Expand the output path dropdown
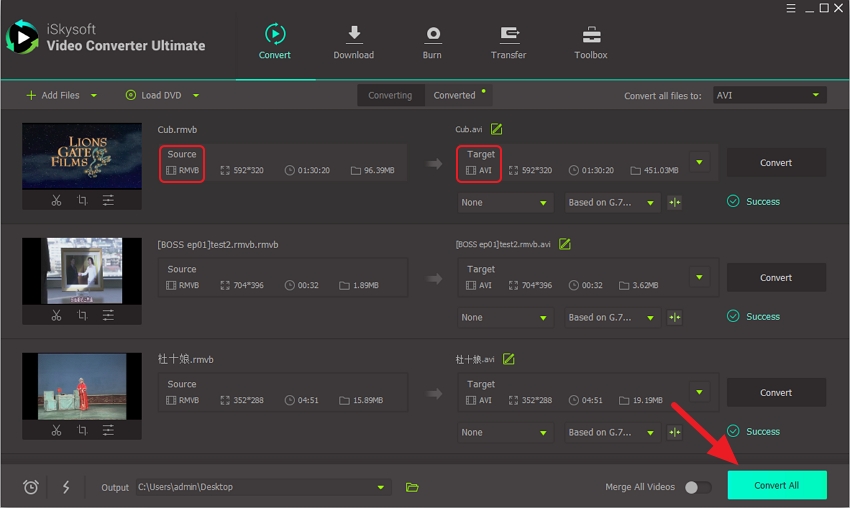850x508 pixels. 380,487
